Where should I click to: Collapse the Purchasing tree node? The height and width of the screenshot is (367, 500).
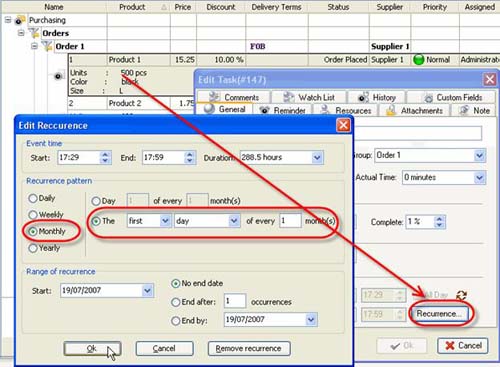pos(7,20)
